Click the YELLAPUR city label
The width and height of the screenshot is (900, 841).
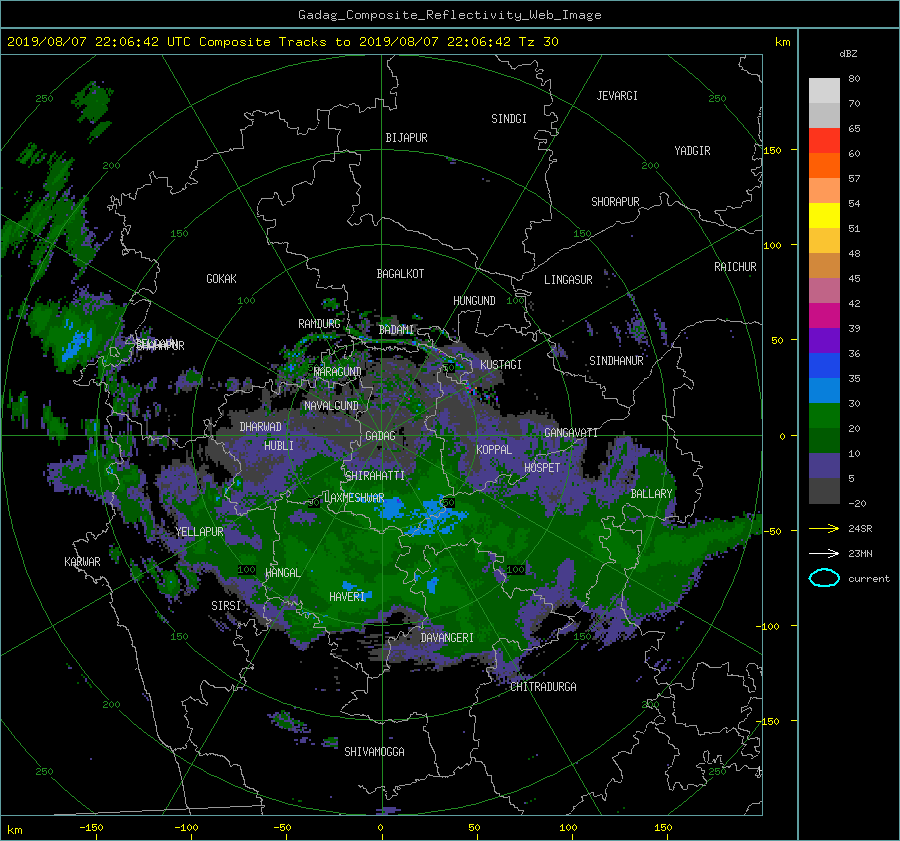pos(199,532)
